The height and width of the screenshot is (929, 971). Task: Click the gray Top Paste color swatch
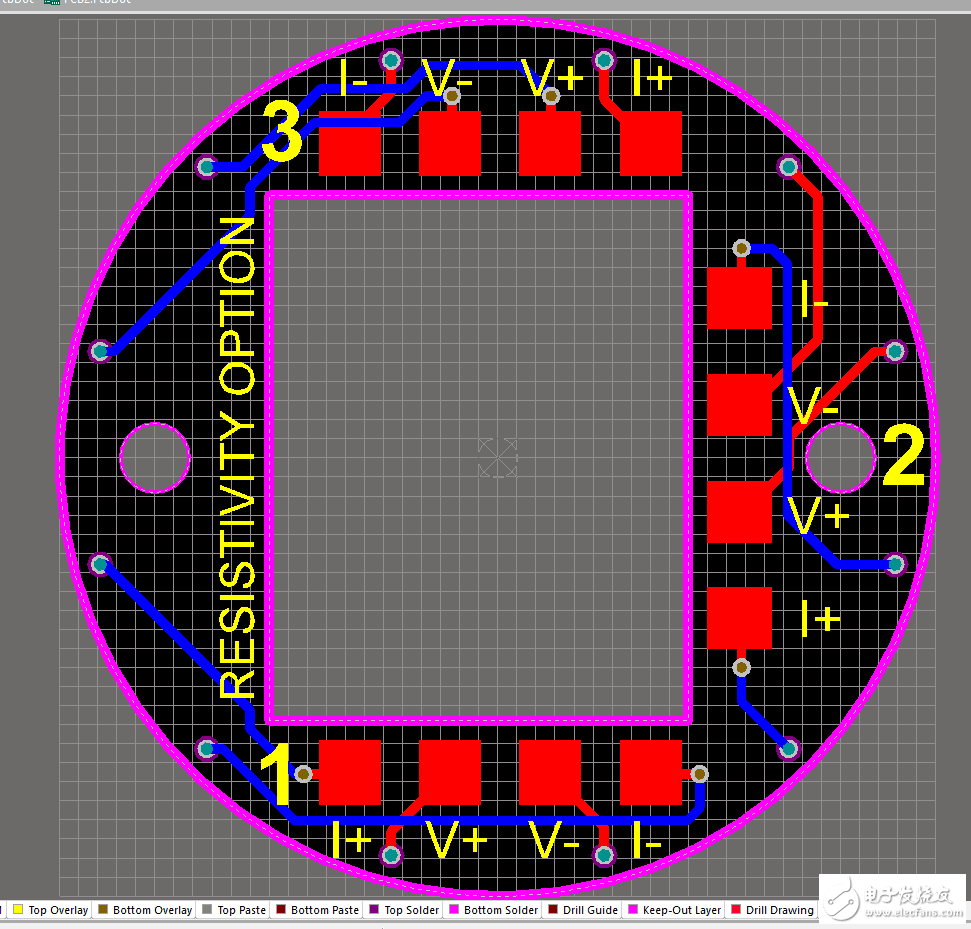[207, 909]
